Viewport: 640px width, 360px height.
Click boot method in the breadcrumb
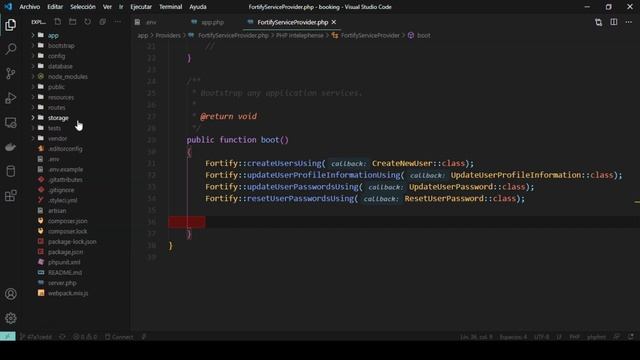click(423, 36)
